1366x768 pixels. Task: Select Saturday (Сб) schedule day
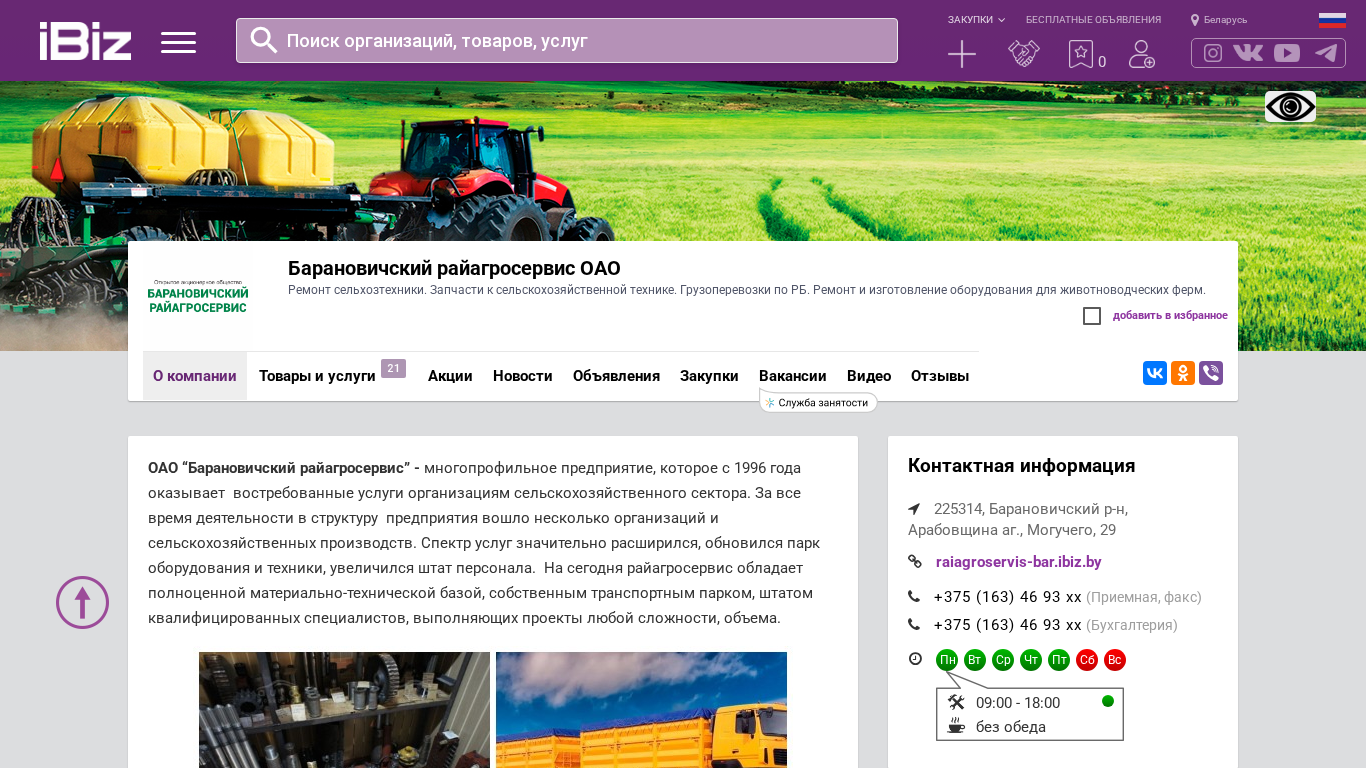click(1087, 660)
